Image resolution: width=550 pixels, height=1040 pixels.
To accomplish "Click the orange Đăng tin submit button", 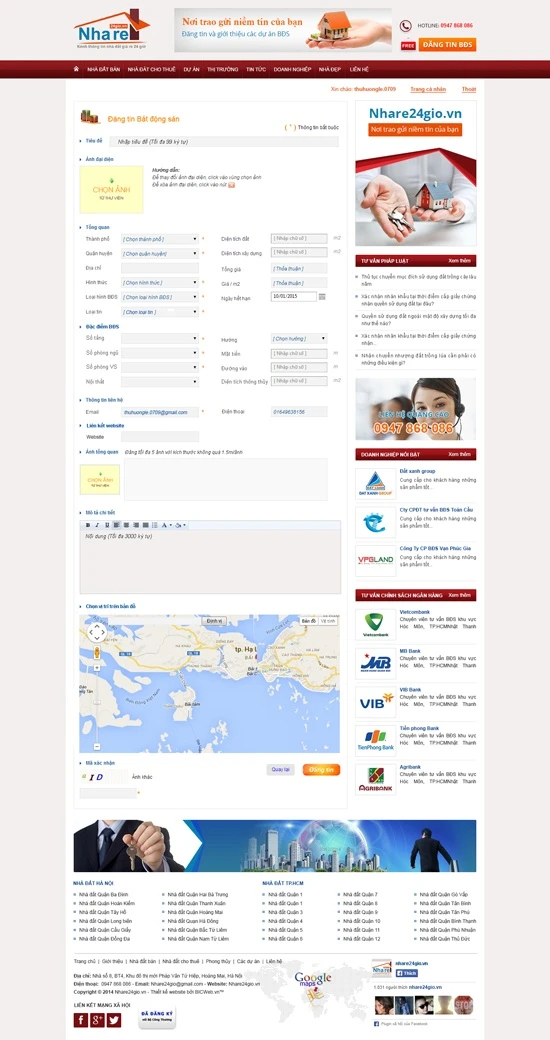I will pyautogui.click(x=321, y=770).
